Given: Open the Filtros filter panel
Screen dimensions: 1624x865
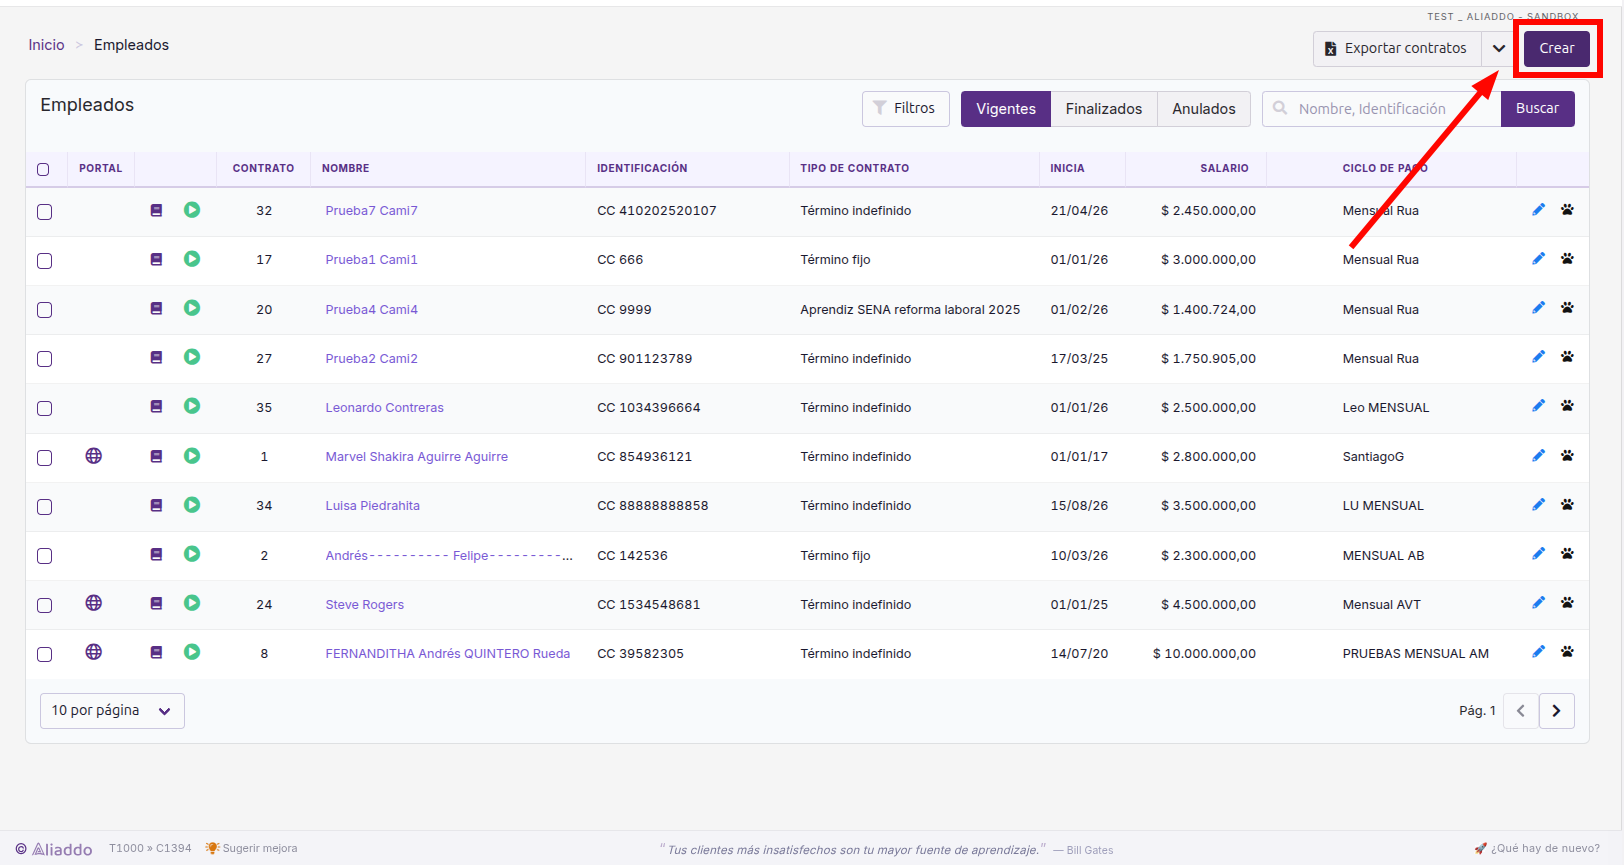Looking at the screenshot, I should point(906,108).
